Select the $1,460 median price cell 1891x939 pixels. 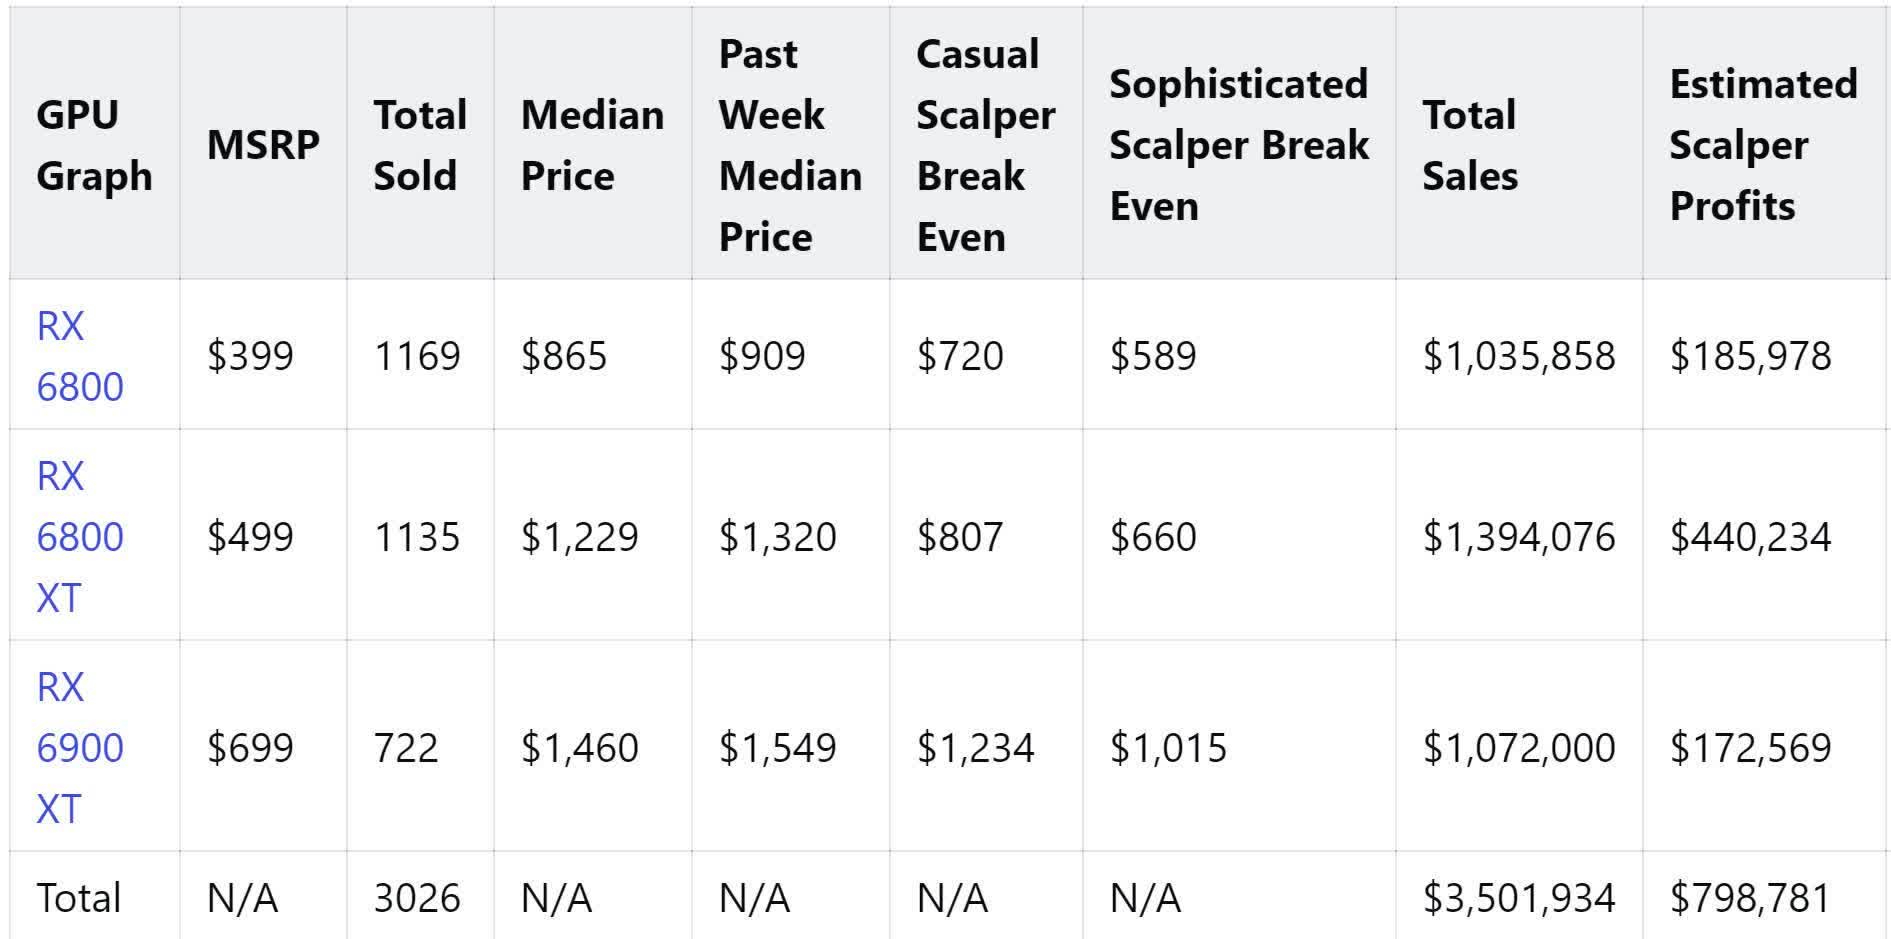click(580, 748)
